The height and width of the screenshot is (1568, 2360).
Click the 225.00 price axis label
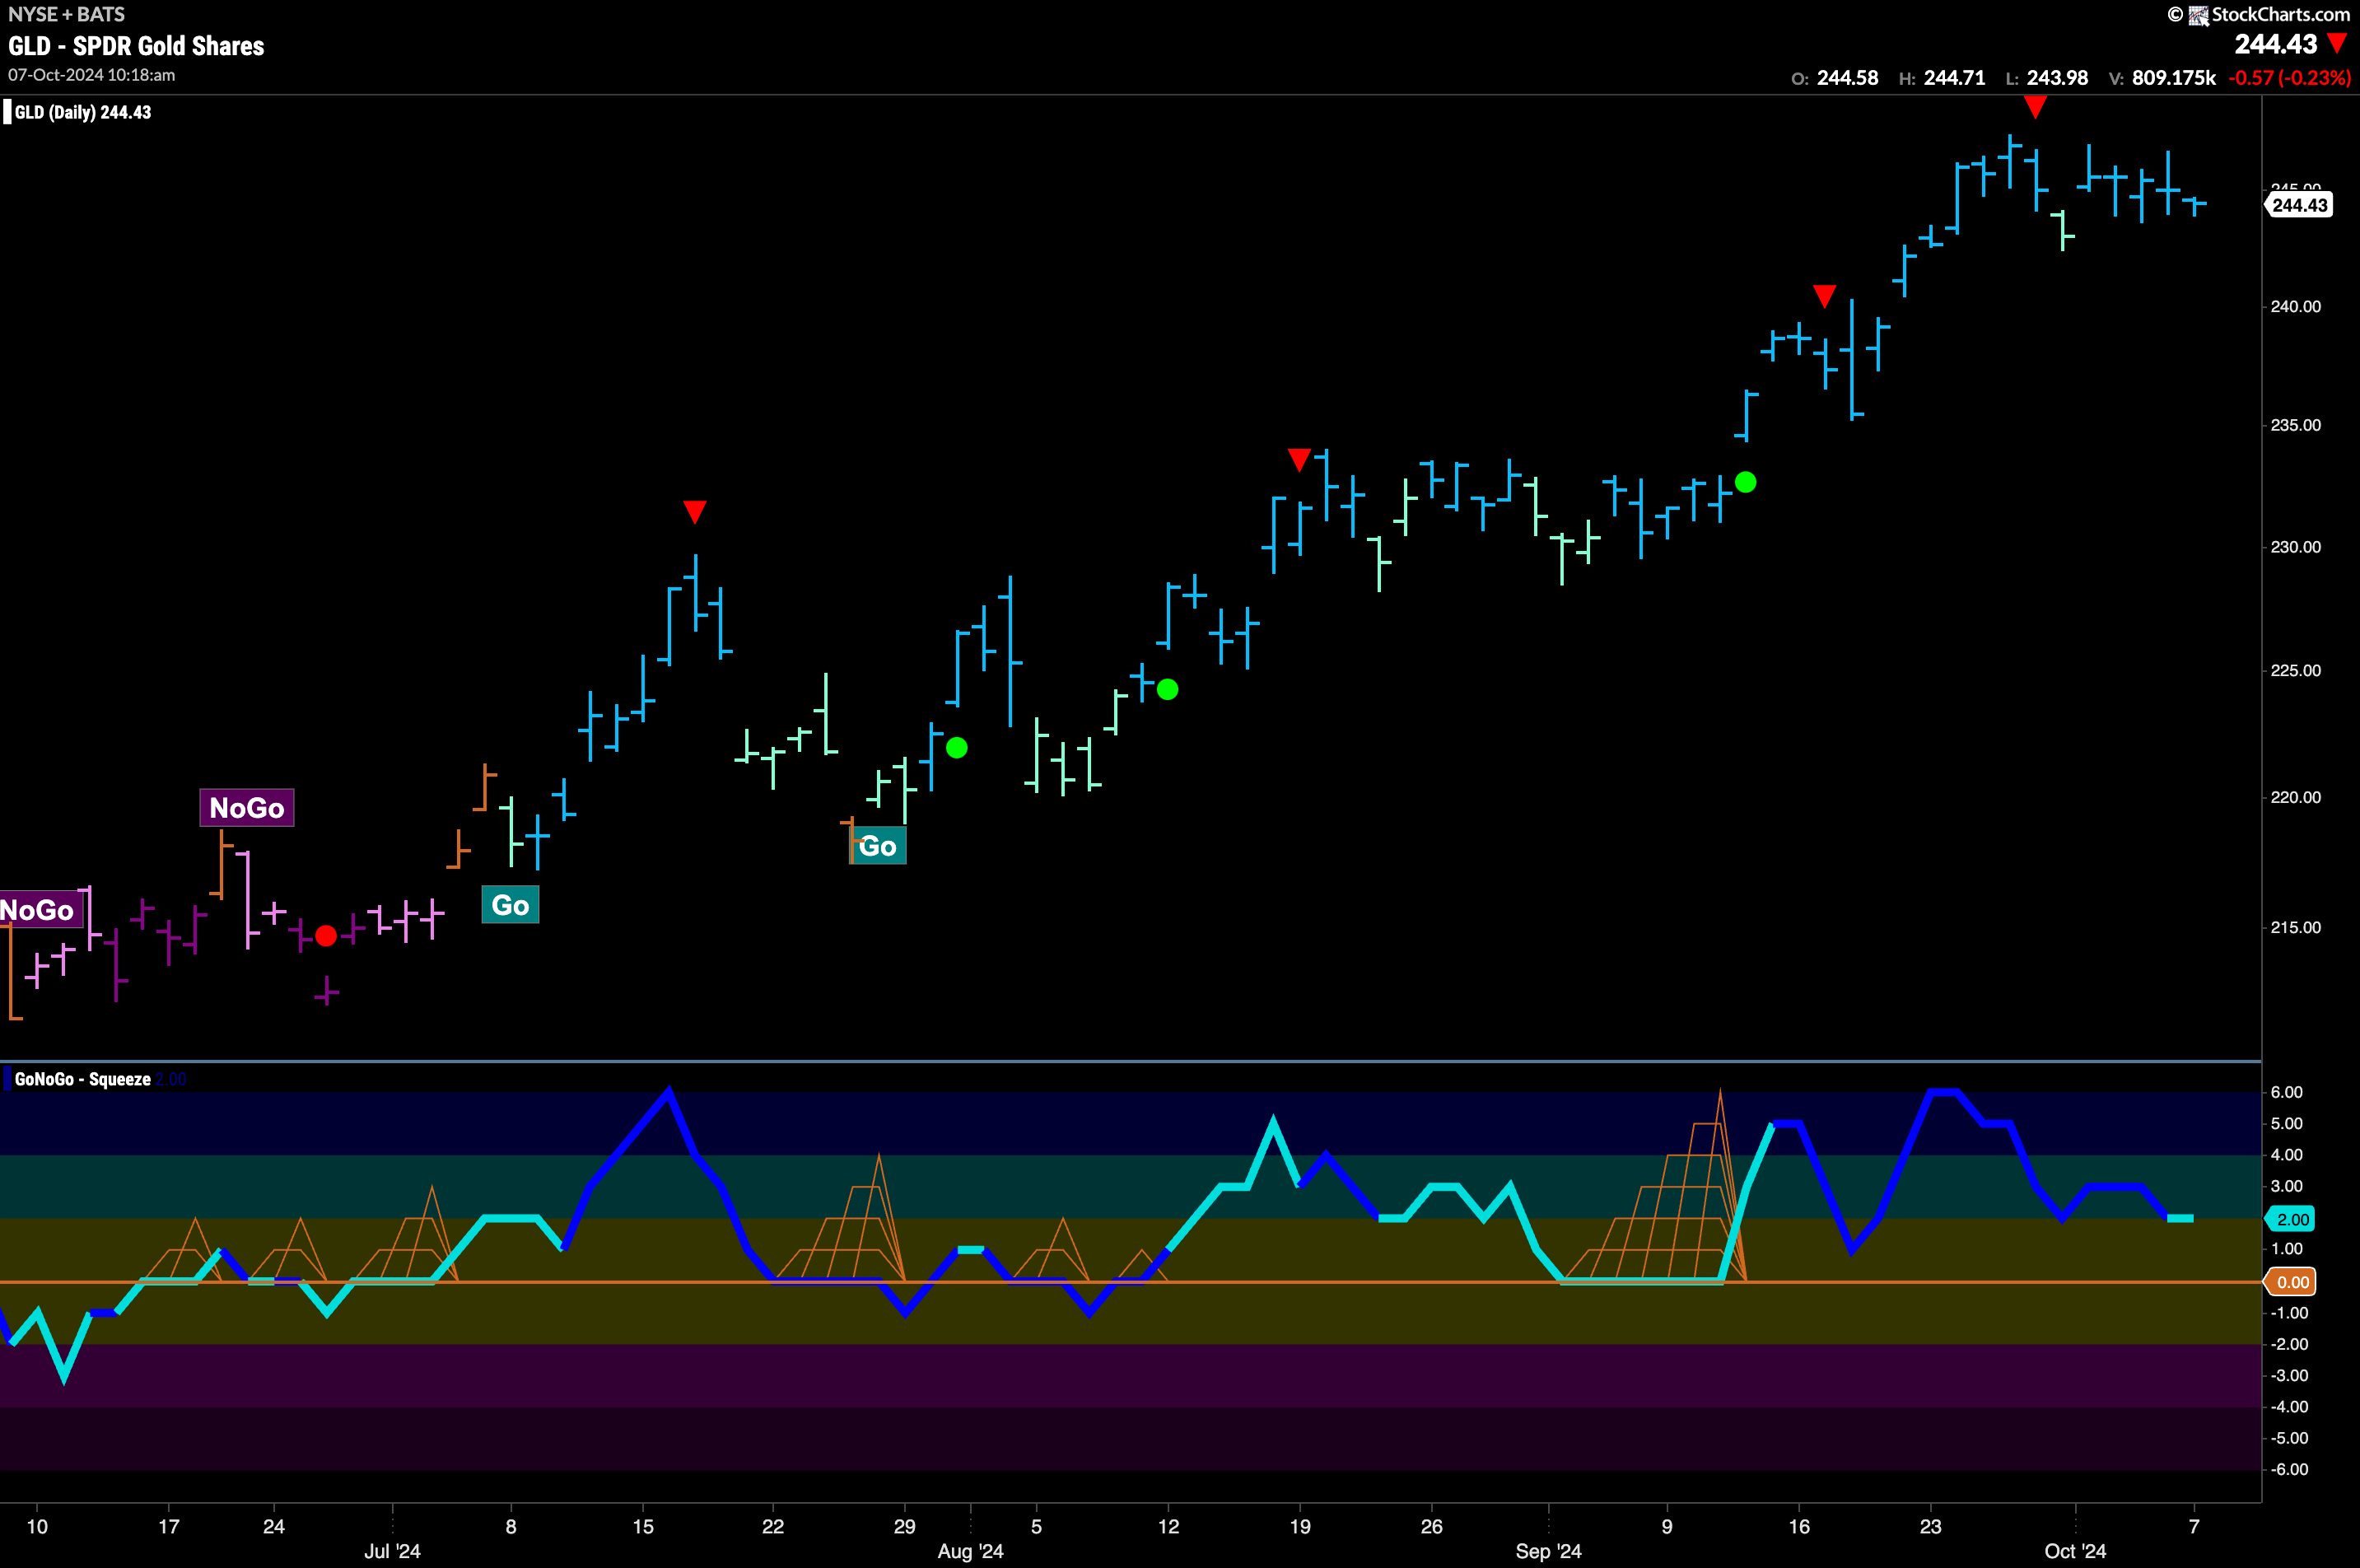point(2295,670)
